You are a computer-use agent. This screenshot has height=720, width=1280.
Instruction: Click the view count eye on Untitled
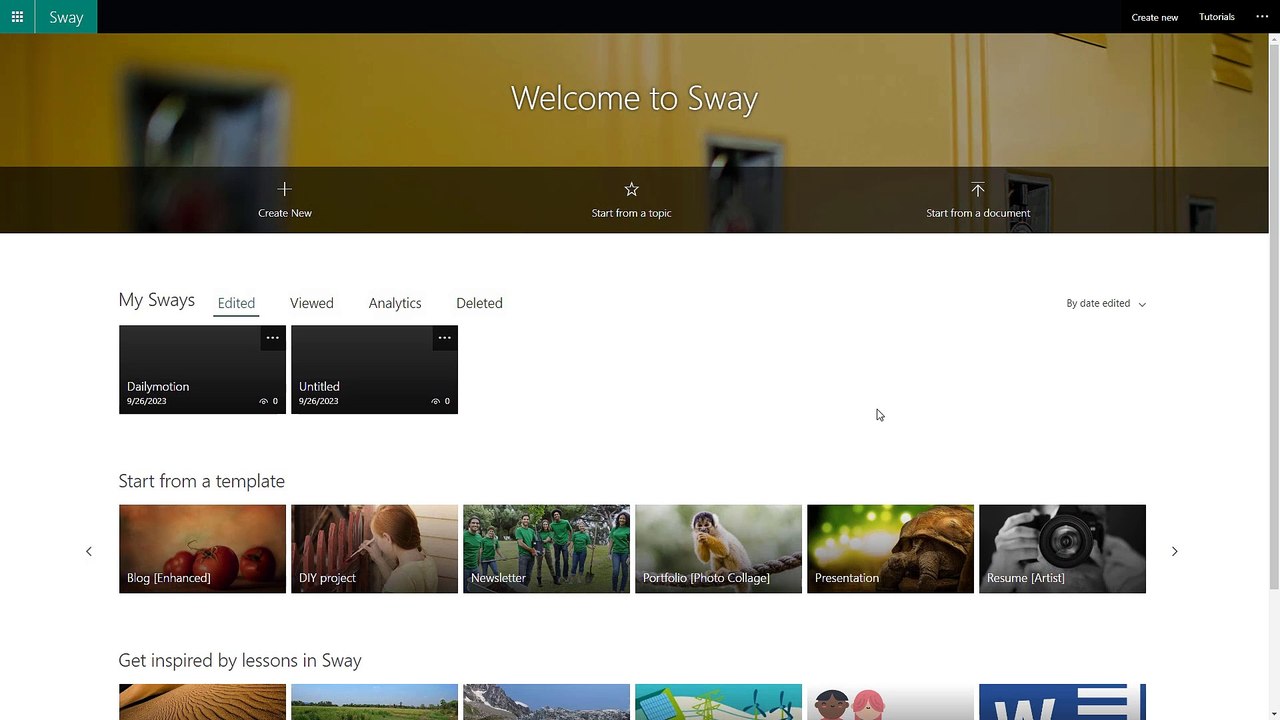coord(436,401)
